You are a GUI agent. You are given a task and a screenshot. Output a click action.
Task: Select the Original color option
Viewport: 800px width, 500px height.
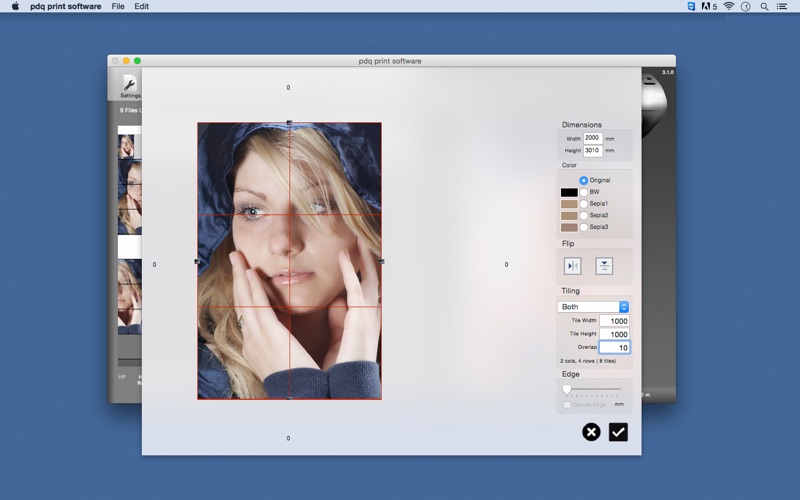[x=584, y=180]
